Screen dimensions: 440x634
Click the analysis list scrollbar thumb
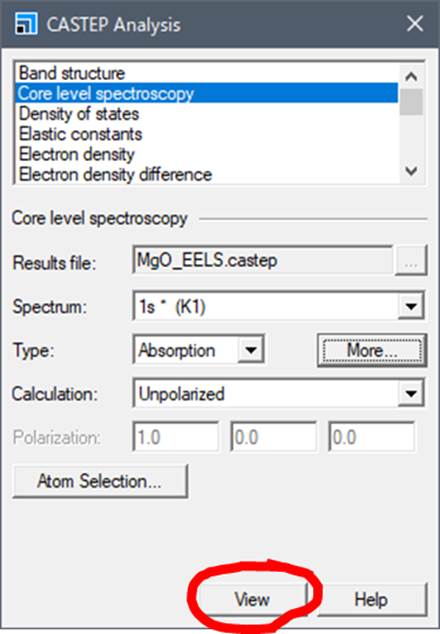[x=411, y=102]
